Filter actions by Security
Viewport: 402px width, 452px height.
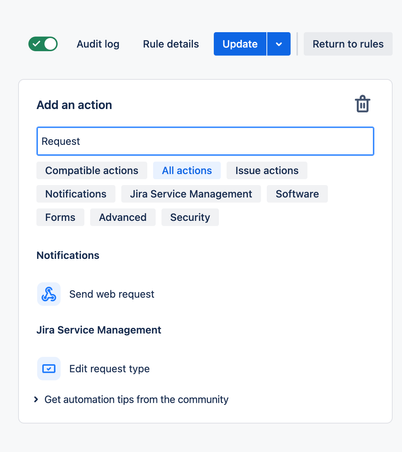(x=190, y=217)
